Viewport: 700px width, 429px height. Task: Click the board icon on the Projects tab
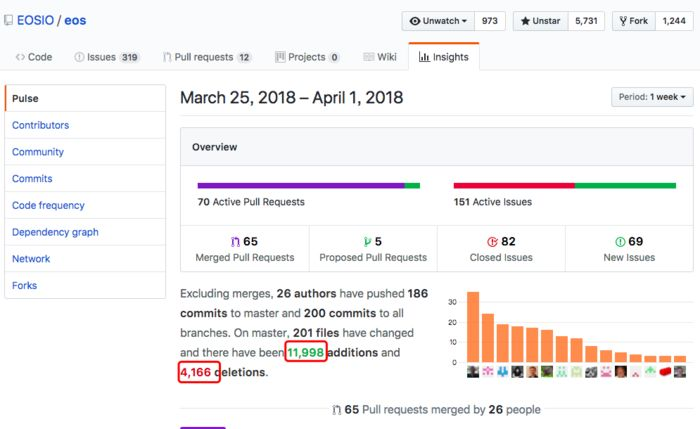(280, 57)
